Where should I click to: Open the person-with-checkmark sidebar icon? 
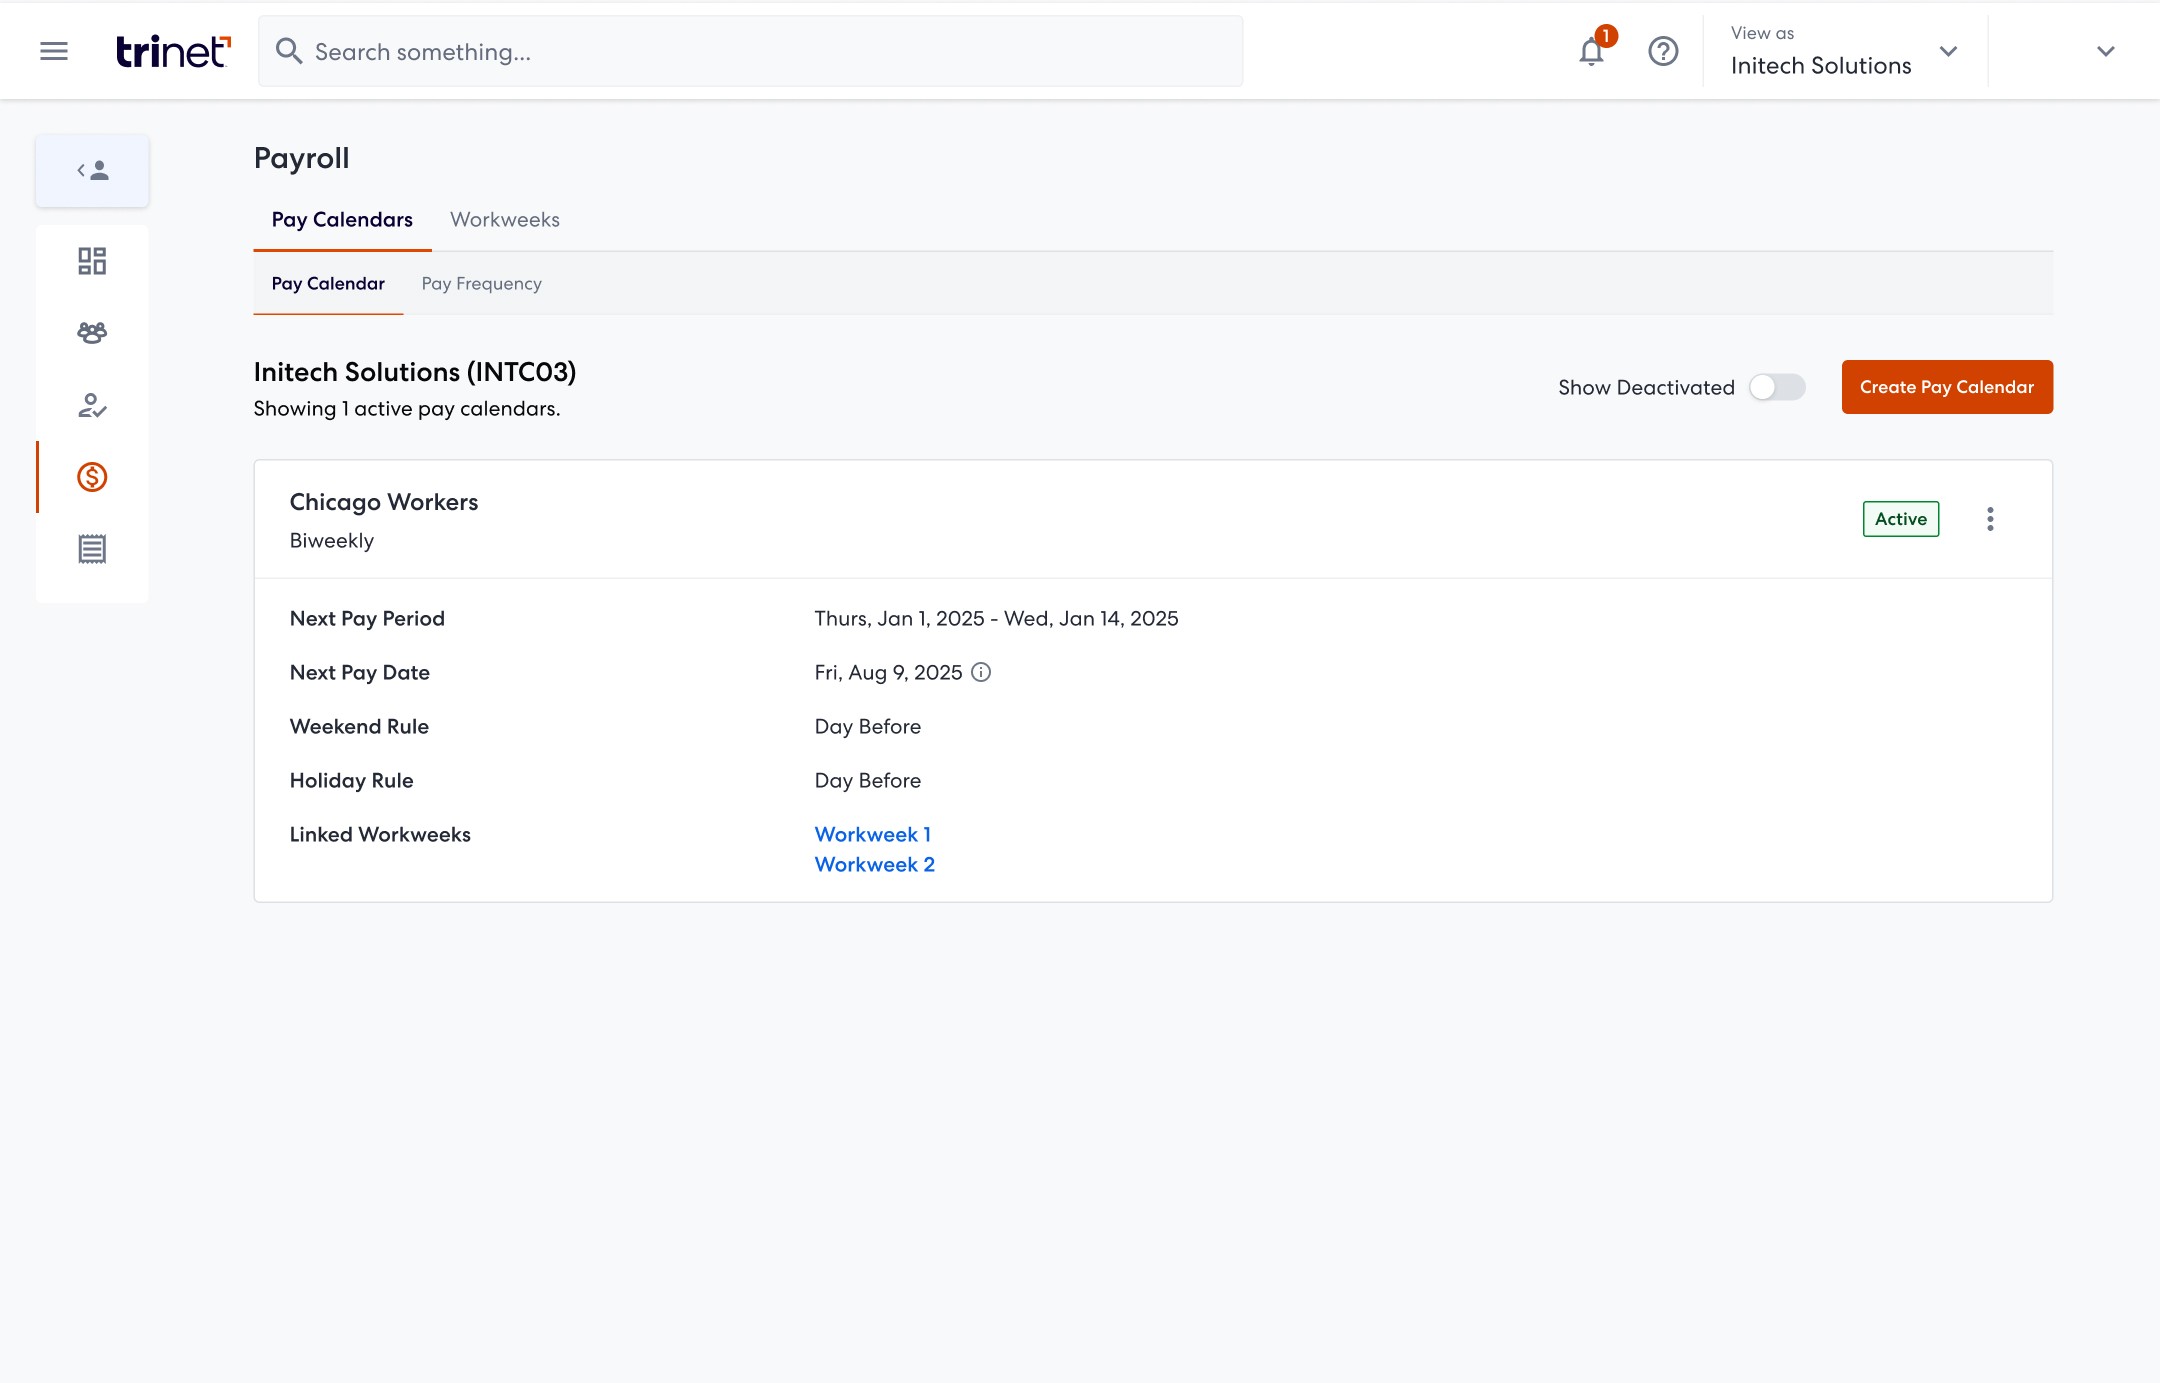coord(92,405)
